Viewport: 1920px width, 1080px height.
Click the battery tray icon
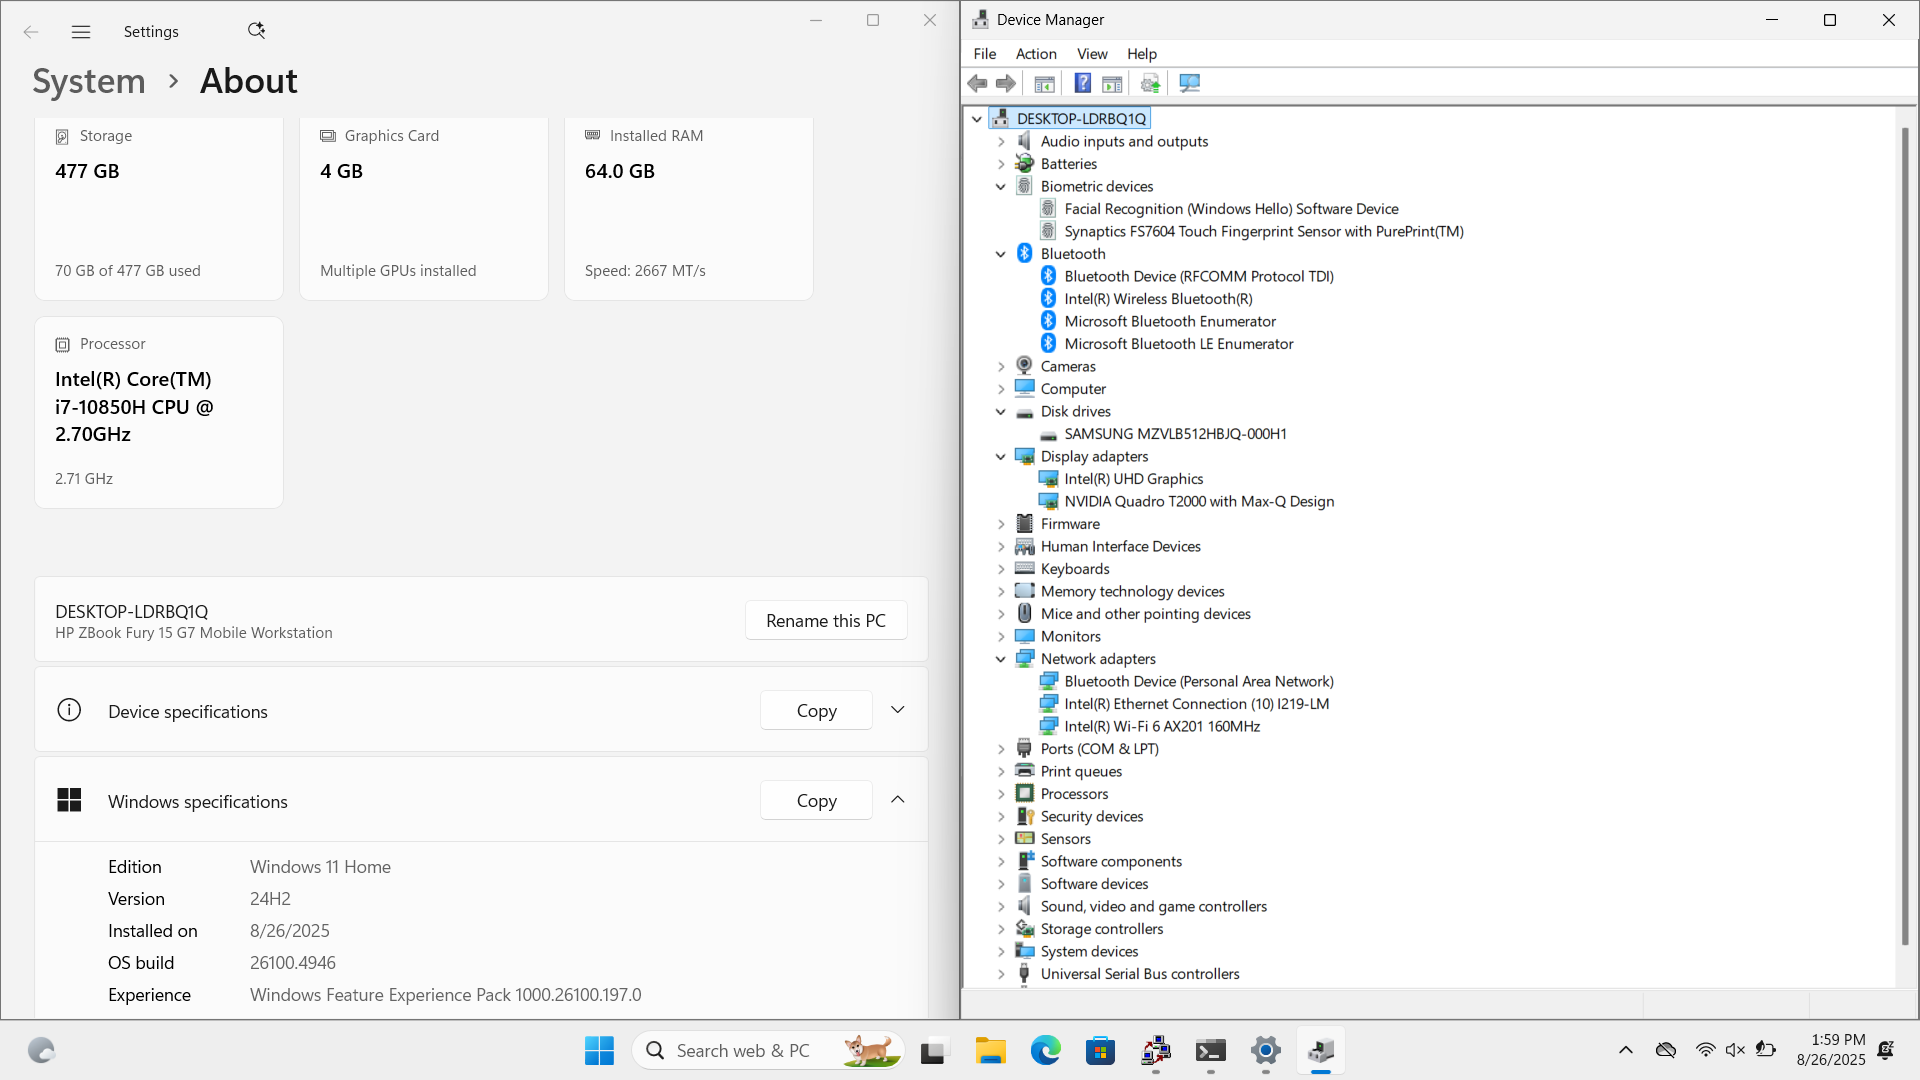click(x=1766, y=1050)
